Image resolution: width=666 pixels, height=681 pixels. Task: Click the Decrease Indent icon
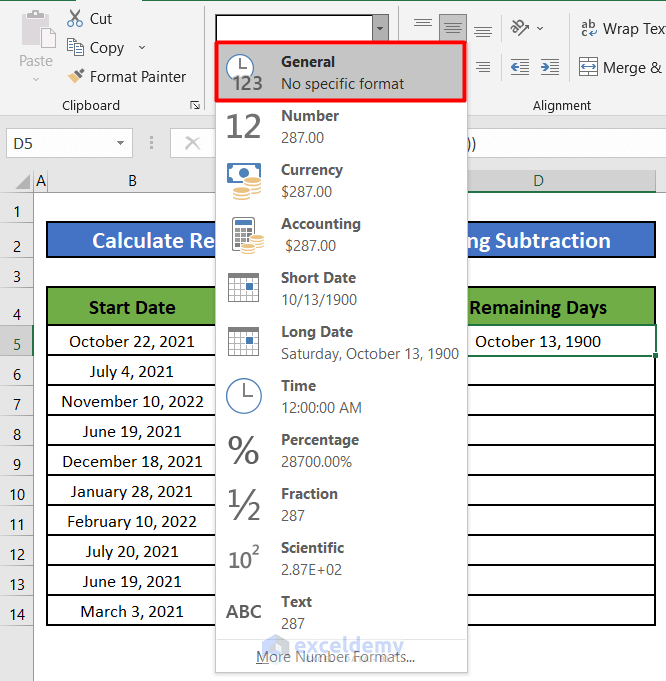(520, 67)
